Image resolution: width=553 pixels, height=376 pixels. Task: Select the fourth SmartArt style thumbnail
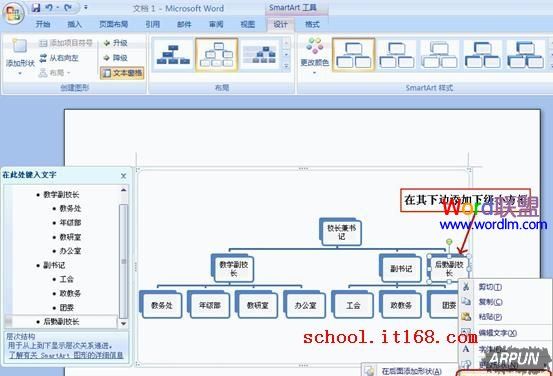click(x=483, y=55)
